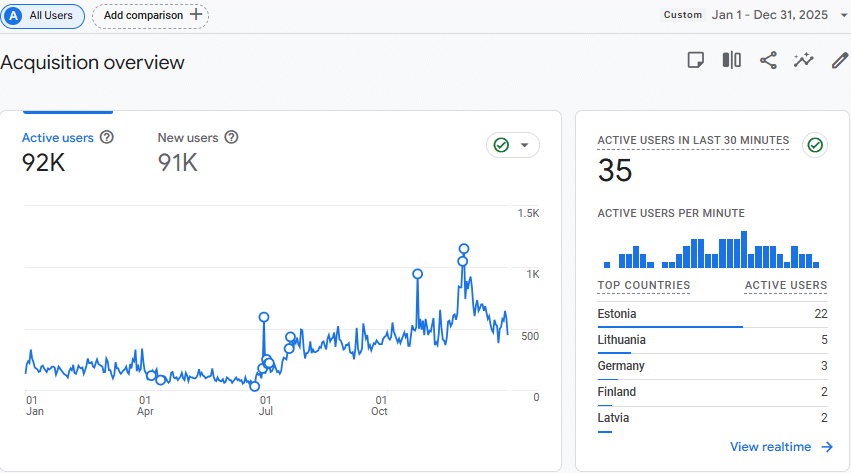Click the tallest bar in per-minute chart
This screenshot has width=851, height=473.
coord(744,250)
